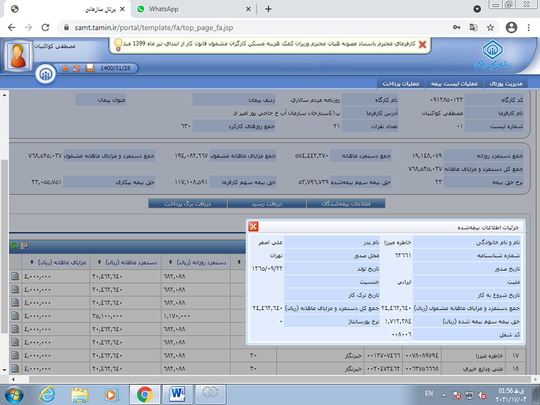Close the WhatsApp tab
Image resolution: width=540 pixels, height=405 pixels.
click(x=248, y=9)
